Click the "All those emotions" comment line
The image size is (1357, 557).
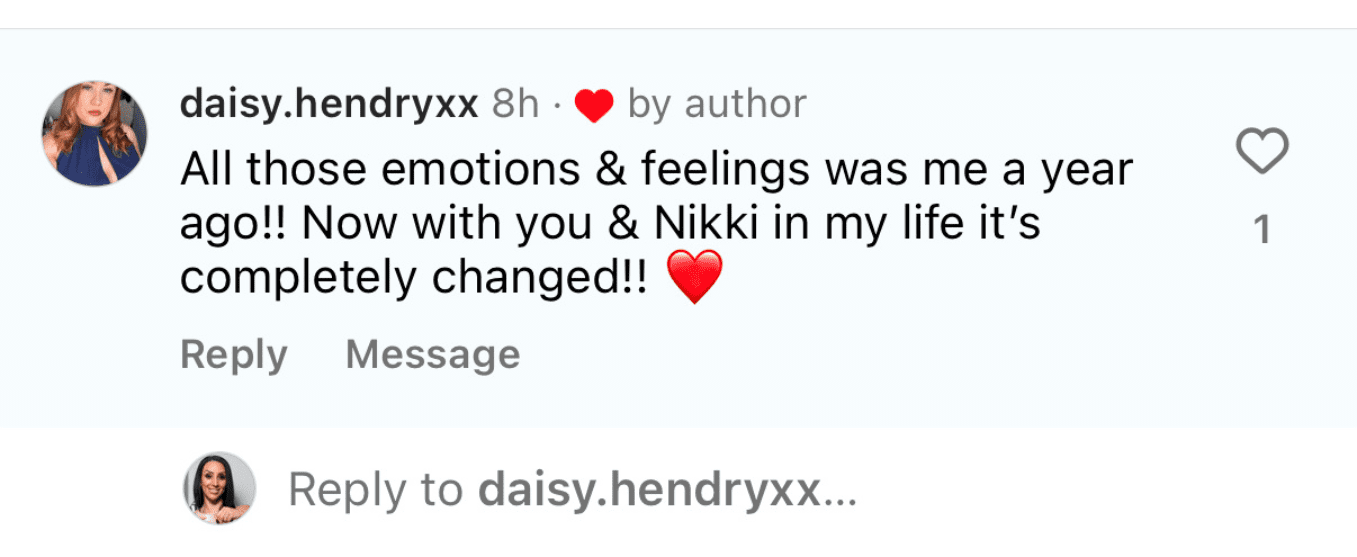pyautogui.click(x=655, y=170)
